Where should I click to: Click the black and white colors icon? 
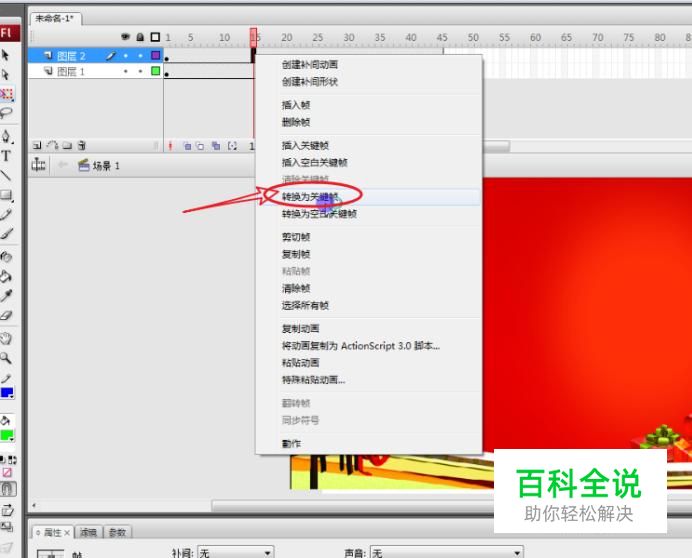click(x=3, y=460)
